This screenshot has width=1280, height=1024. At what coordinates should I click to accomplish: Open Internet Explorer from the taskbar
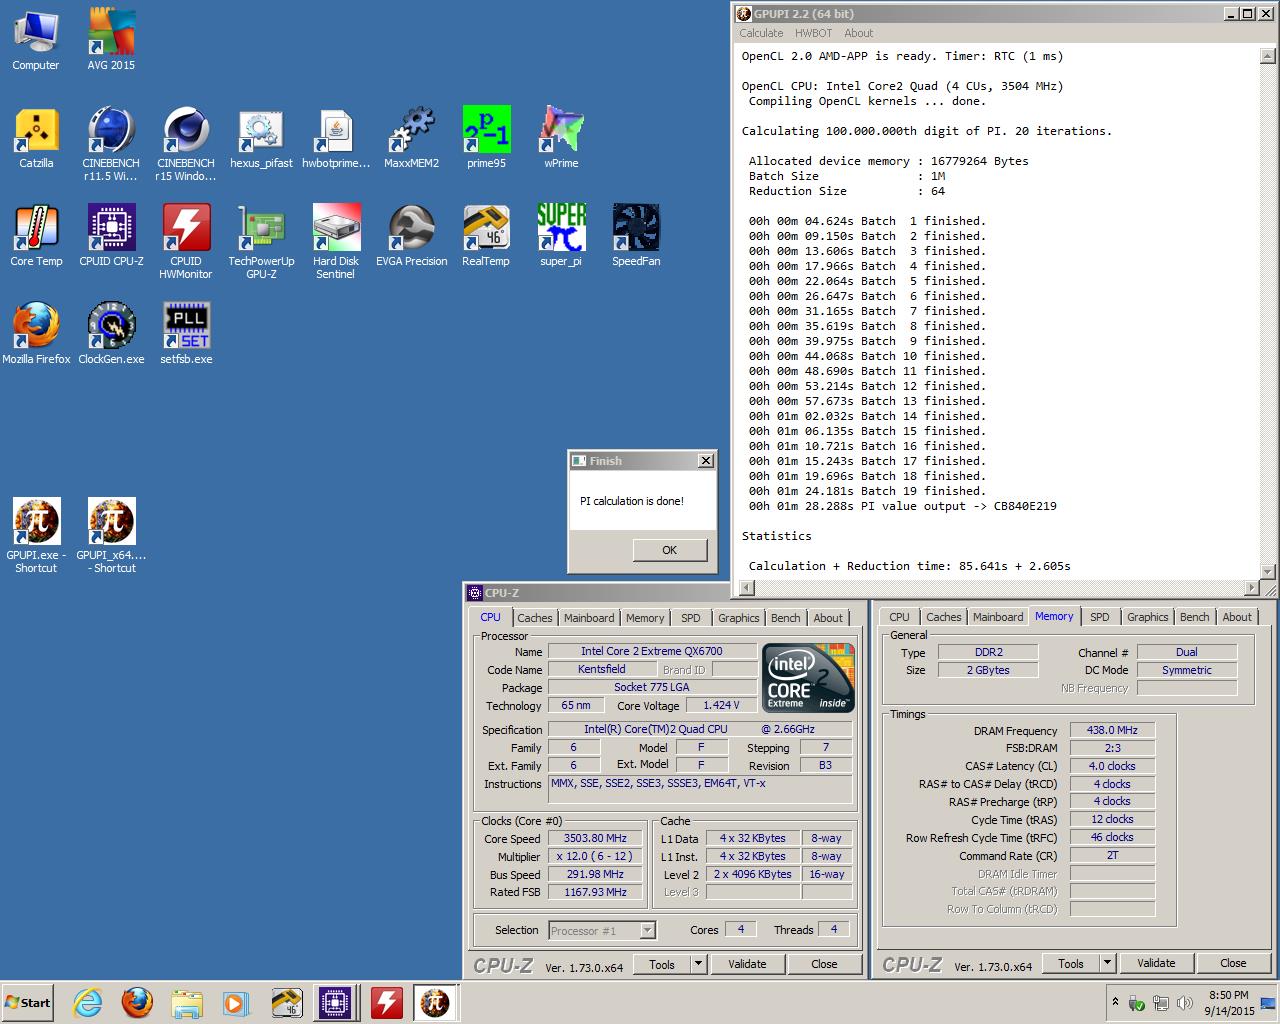point(87,1002)
